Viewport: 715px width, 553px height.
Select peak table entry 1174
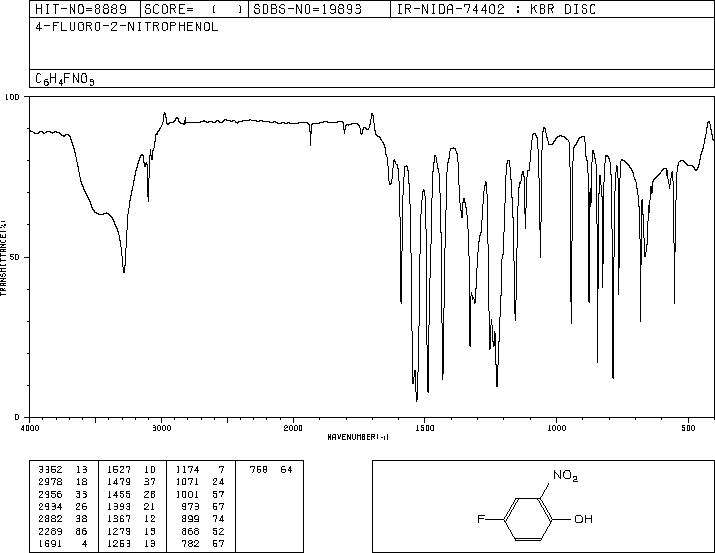[x=187, y=470]
